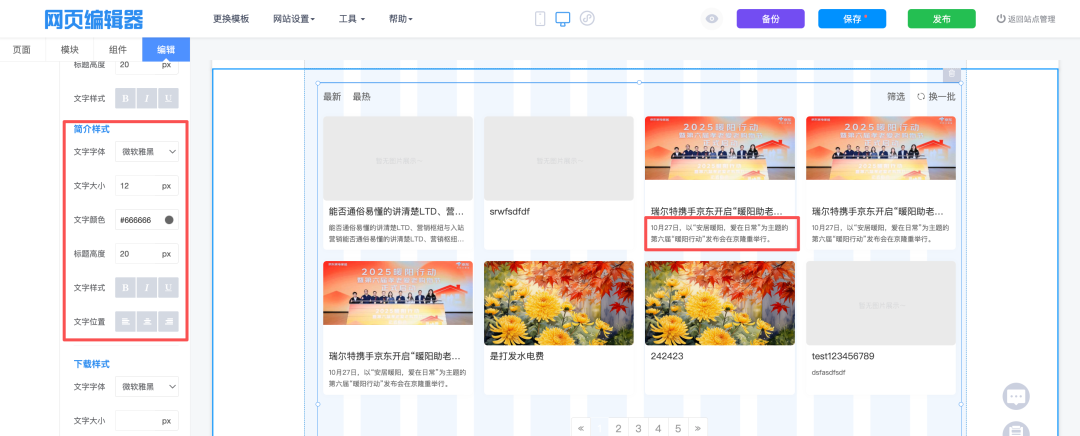This screenshot has width=1080, height=436.
Task: Switch to the 模块 tab
Action: pos(70,50)
